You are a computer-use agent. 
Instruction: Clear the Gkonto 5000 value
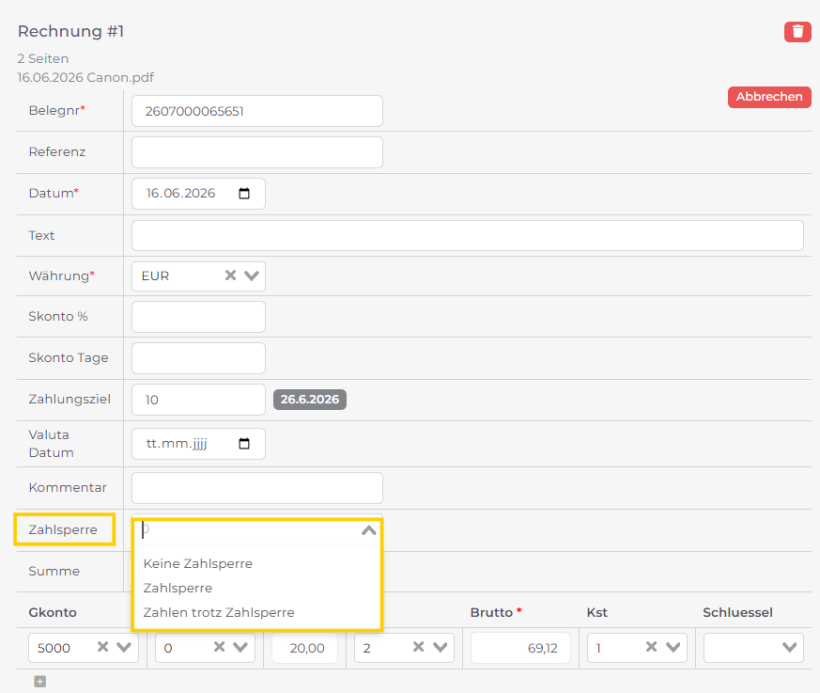103,647
